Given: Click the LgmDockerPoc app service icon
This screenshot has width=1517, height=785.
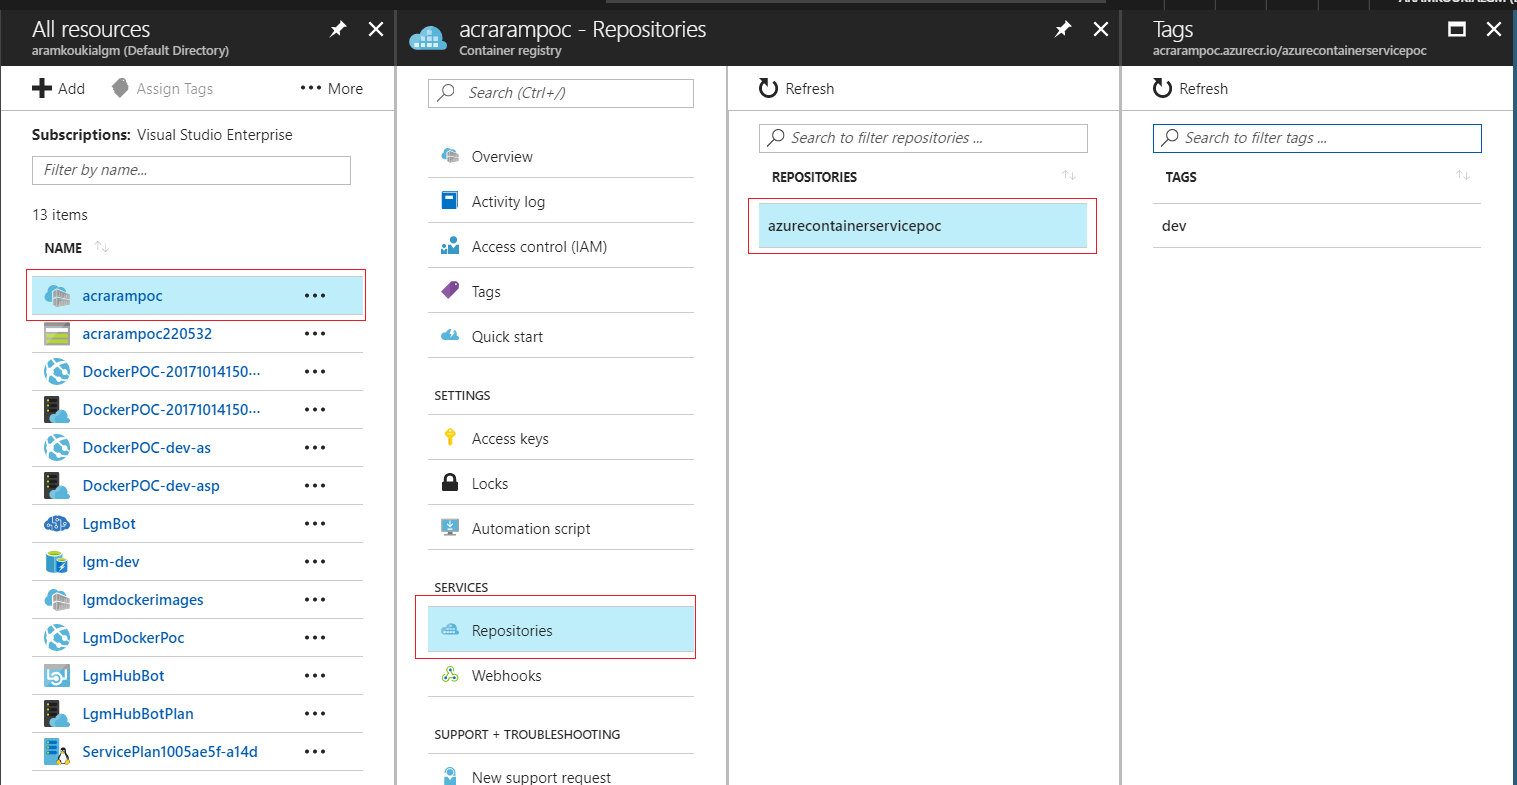Looking at the screenshot, I should coord(57,638).
